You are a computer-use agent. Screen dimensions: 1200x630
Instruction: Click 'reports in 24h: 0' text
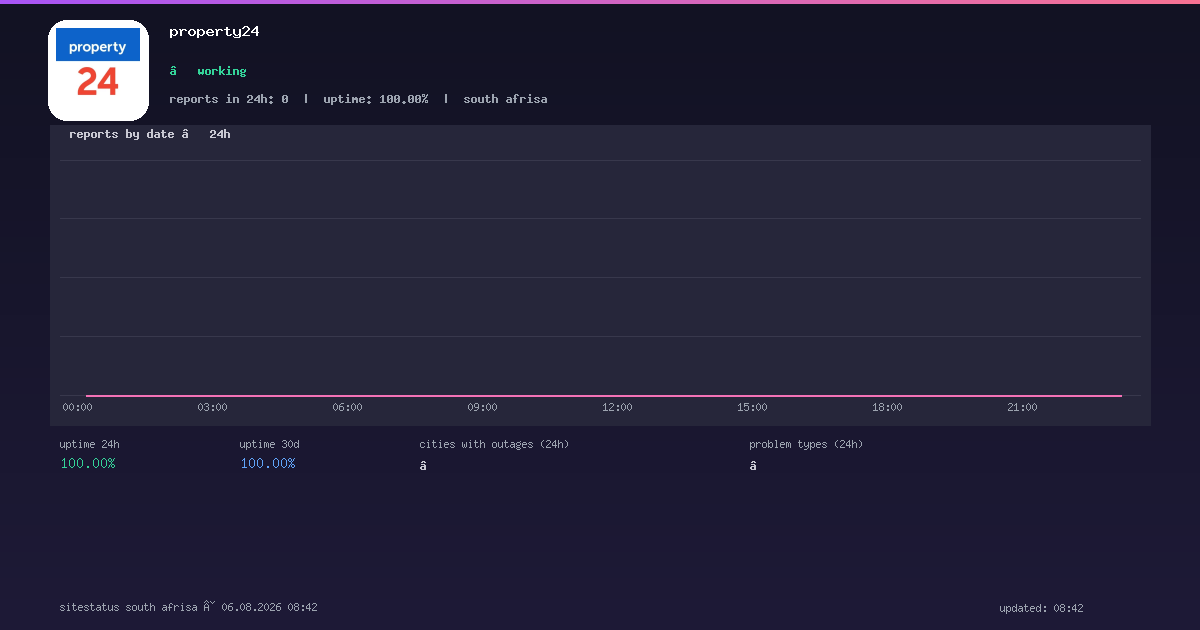pyautogui.click(x=228, y=99)
